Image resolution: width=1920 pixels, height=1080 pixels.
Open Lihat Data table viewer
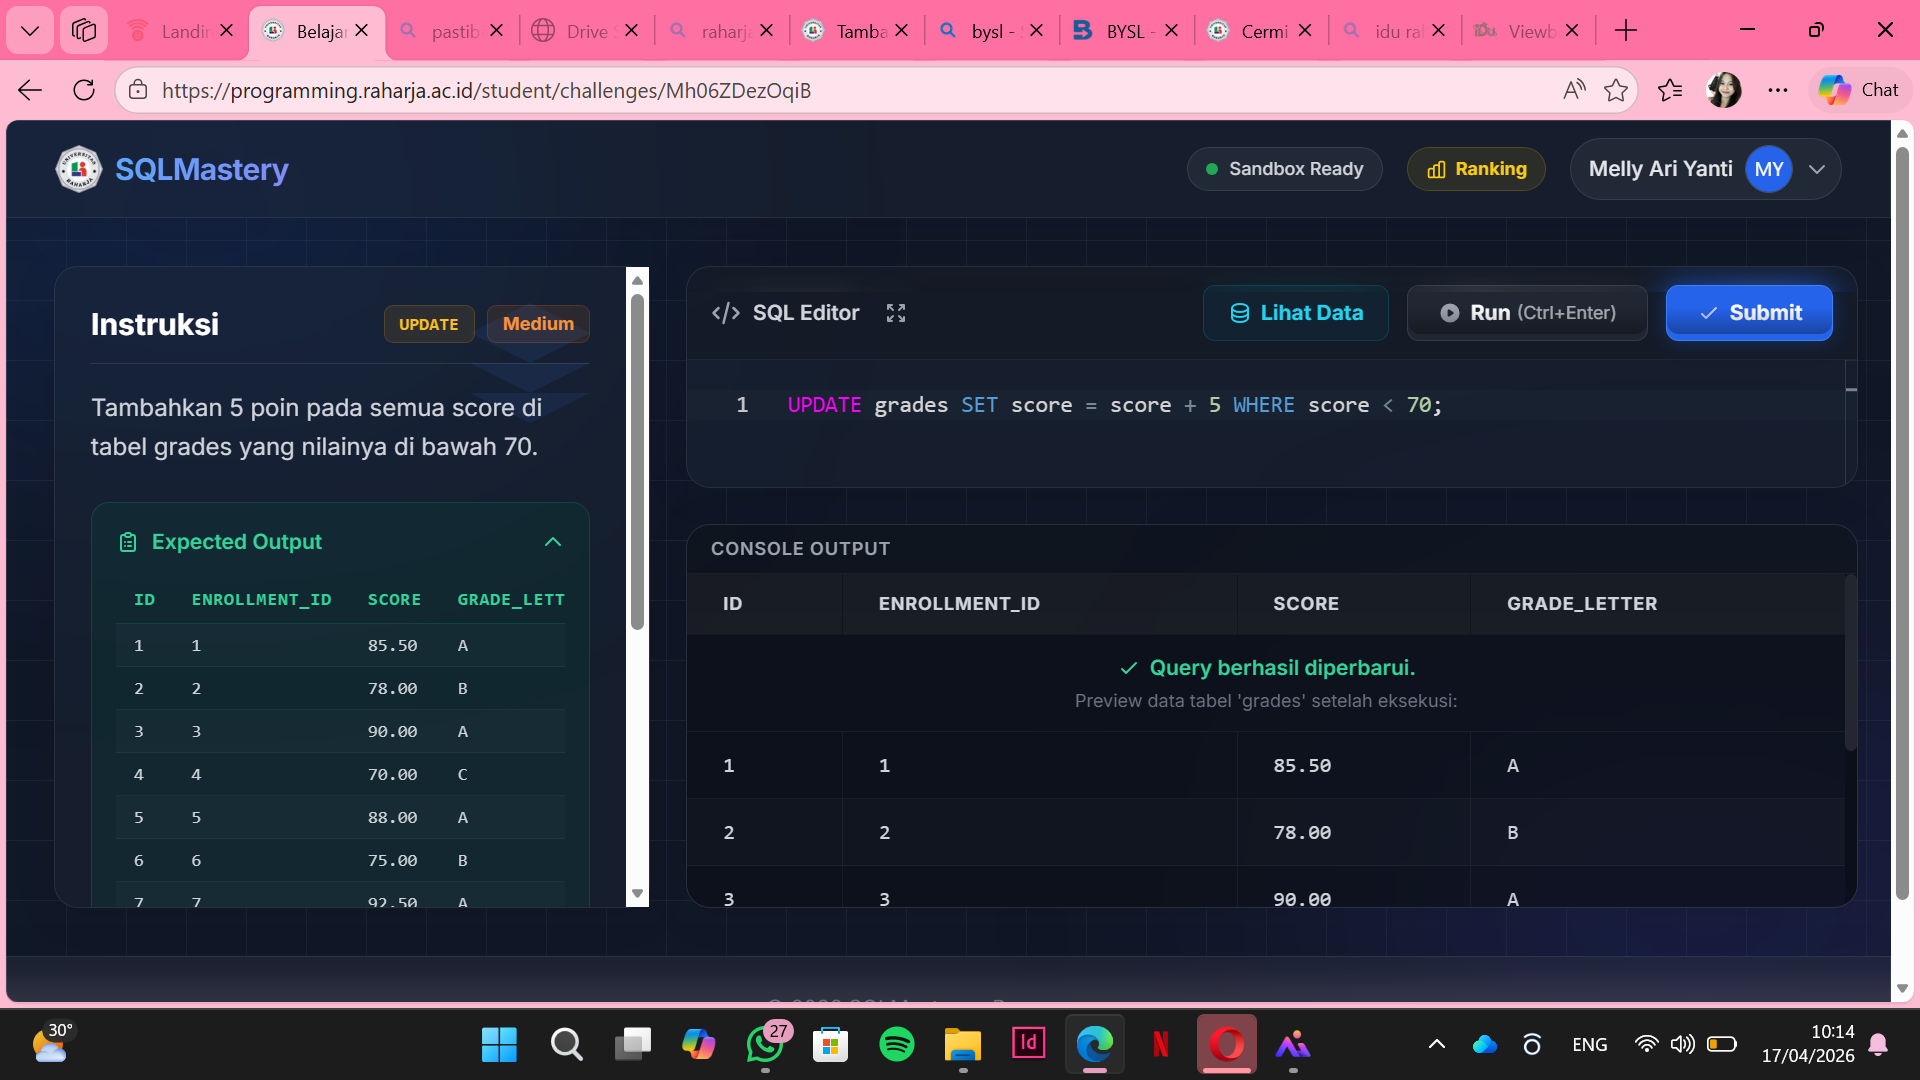1295,313
